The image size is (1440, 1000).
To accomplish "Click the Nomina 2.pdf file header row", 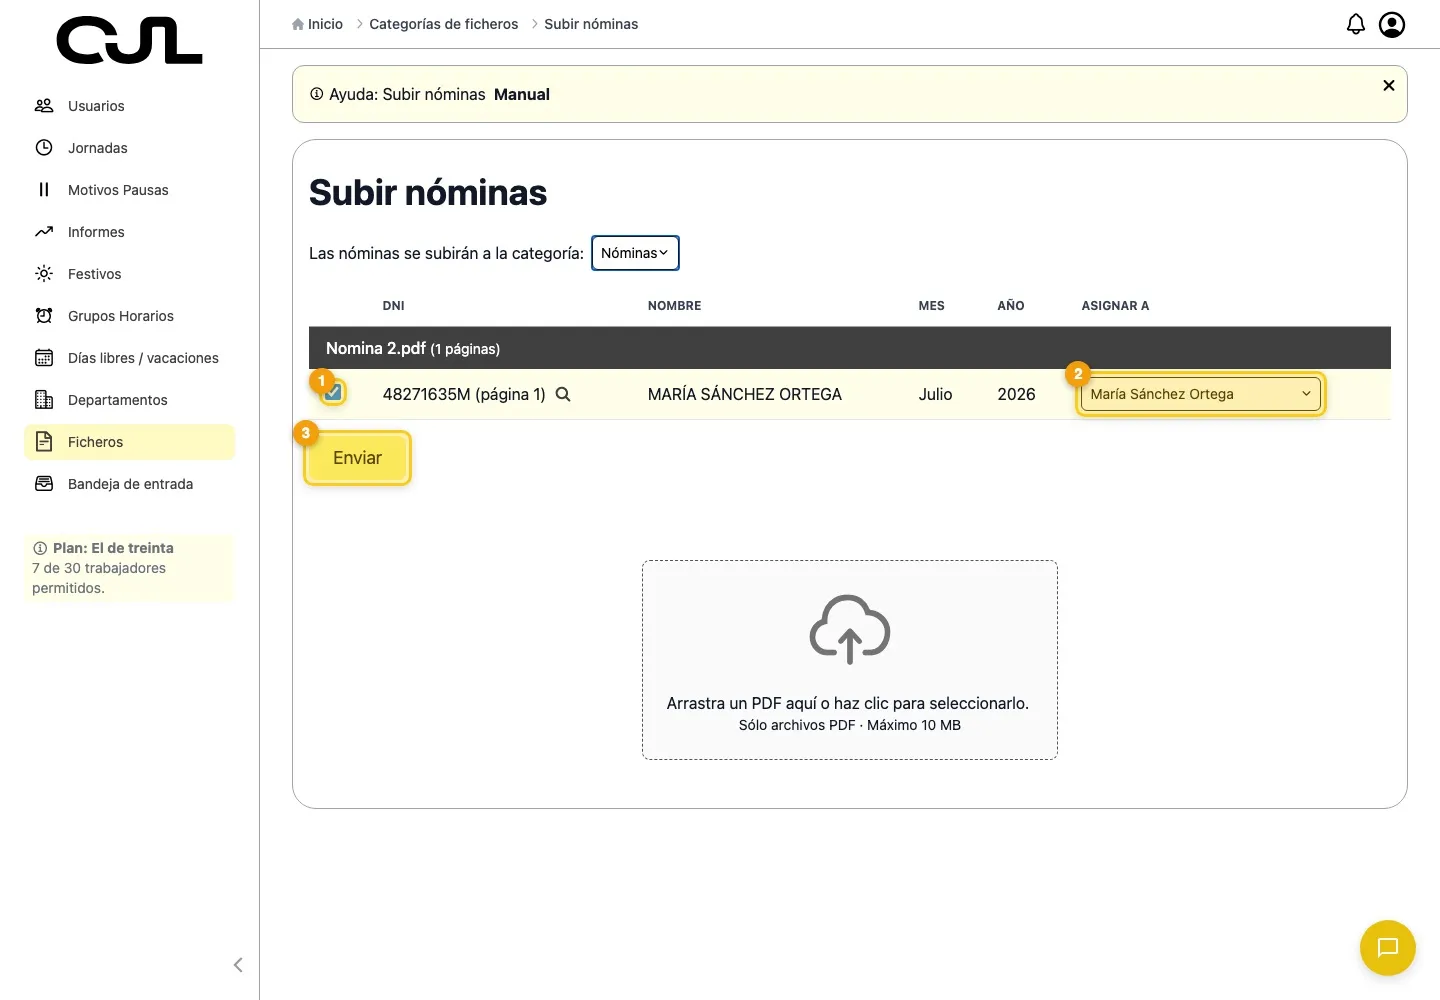I will click(x=850, y=348).
